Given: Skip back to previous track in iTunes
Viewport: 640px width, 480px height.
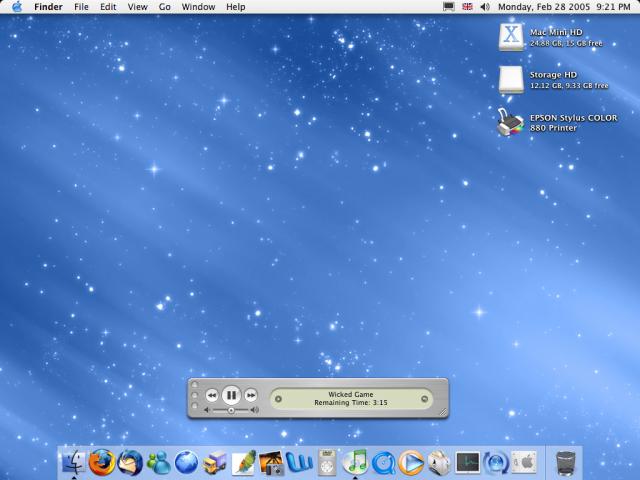Looking at the screenshot, I should point(211,395).
